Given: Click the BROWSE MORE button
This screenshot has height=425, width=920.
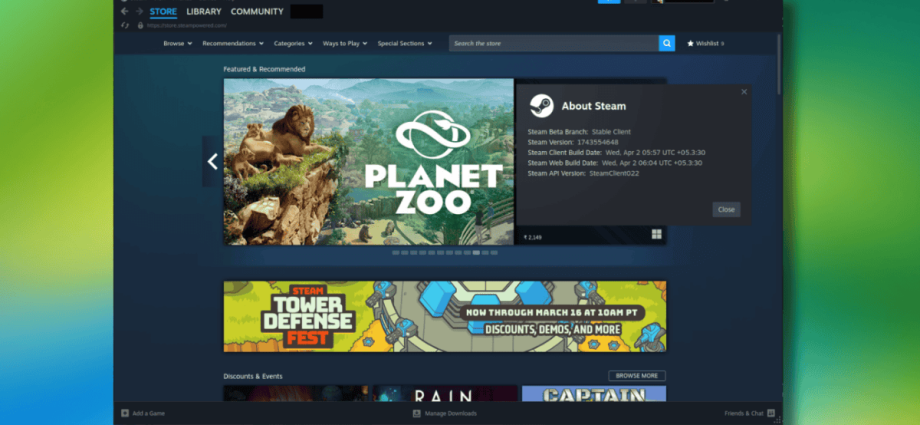Looking at the screenshot, I should coord(637,376).
